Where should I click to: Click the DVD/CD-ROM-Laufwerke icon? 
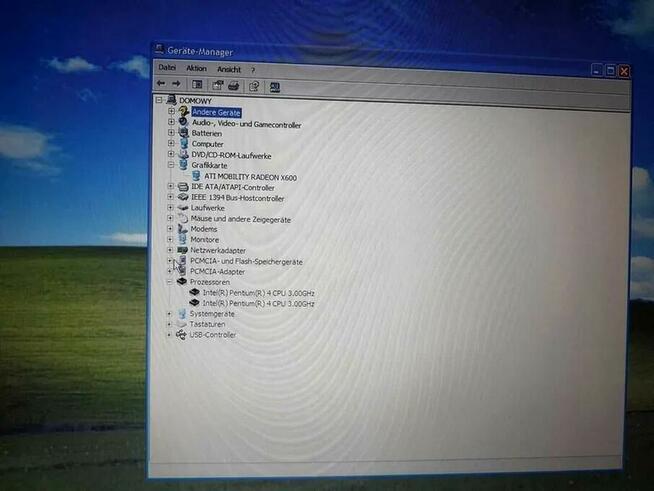click(183, 154)
